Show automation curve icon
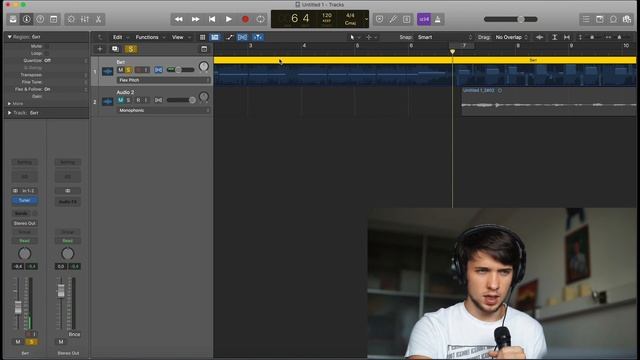Viewport: 640px width, 360px height. (x=230, y=37)
